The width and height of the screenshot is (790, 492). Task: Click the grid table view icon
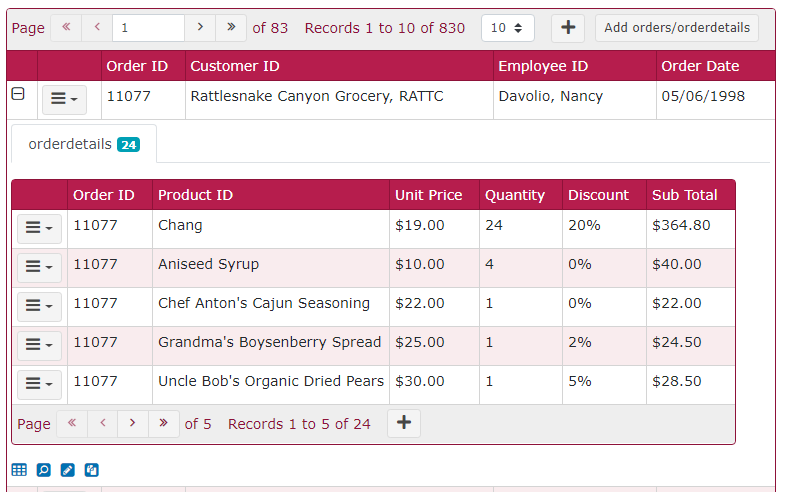19,470
